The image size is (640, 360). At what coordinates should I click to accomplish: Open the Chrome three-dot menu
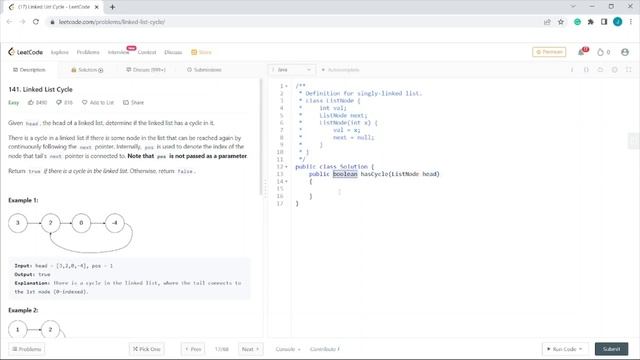631,22
